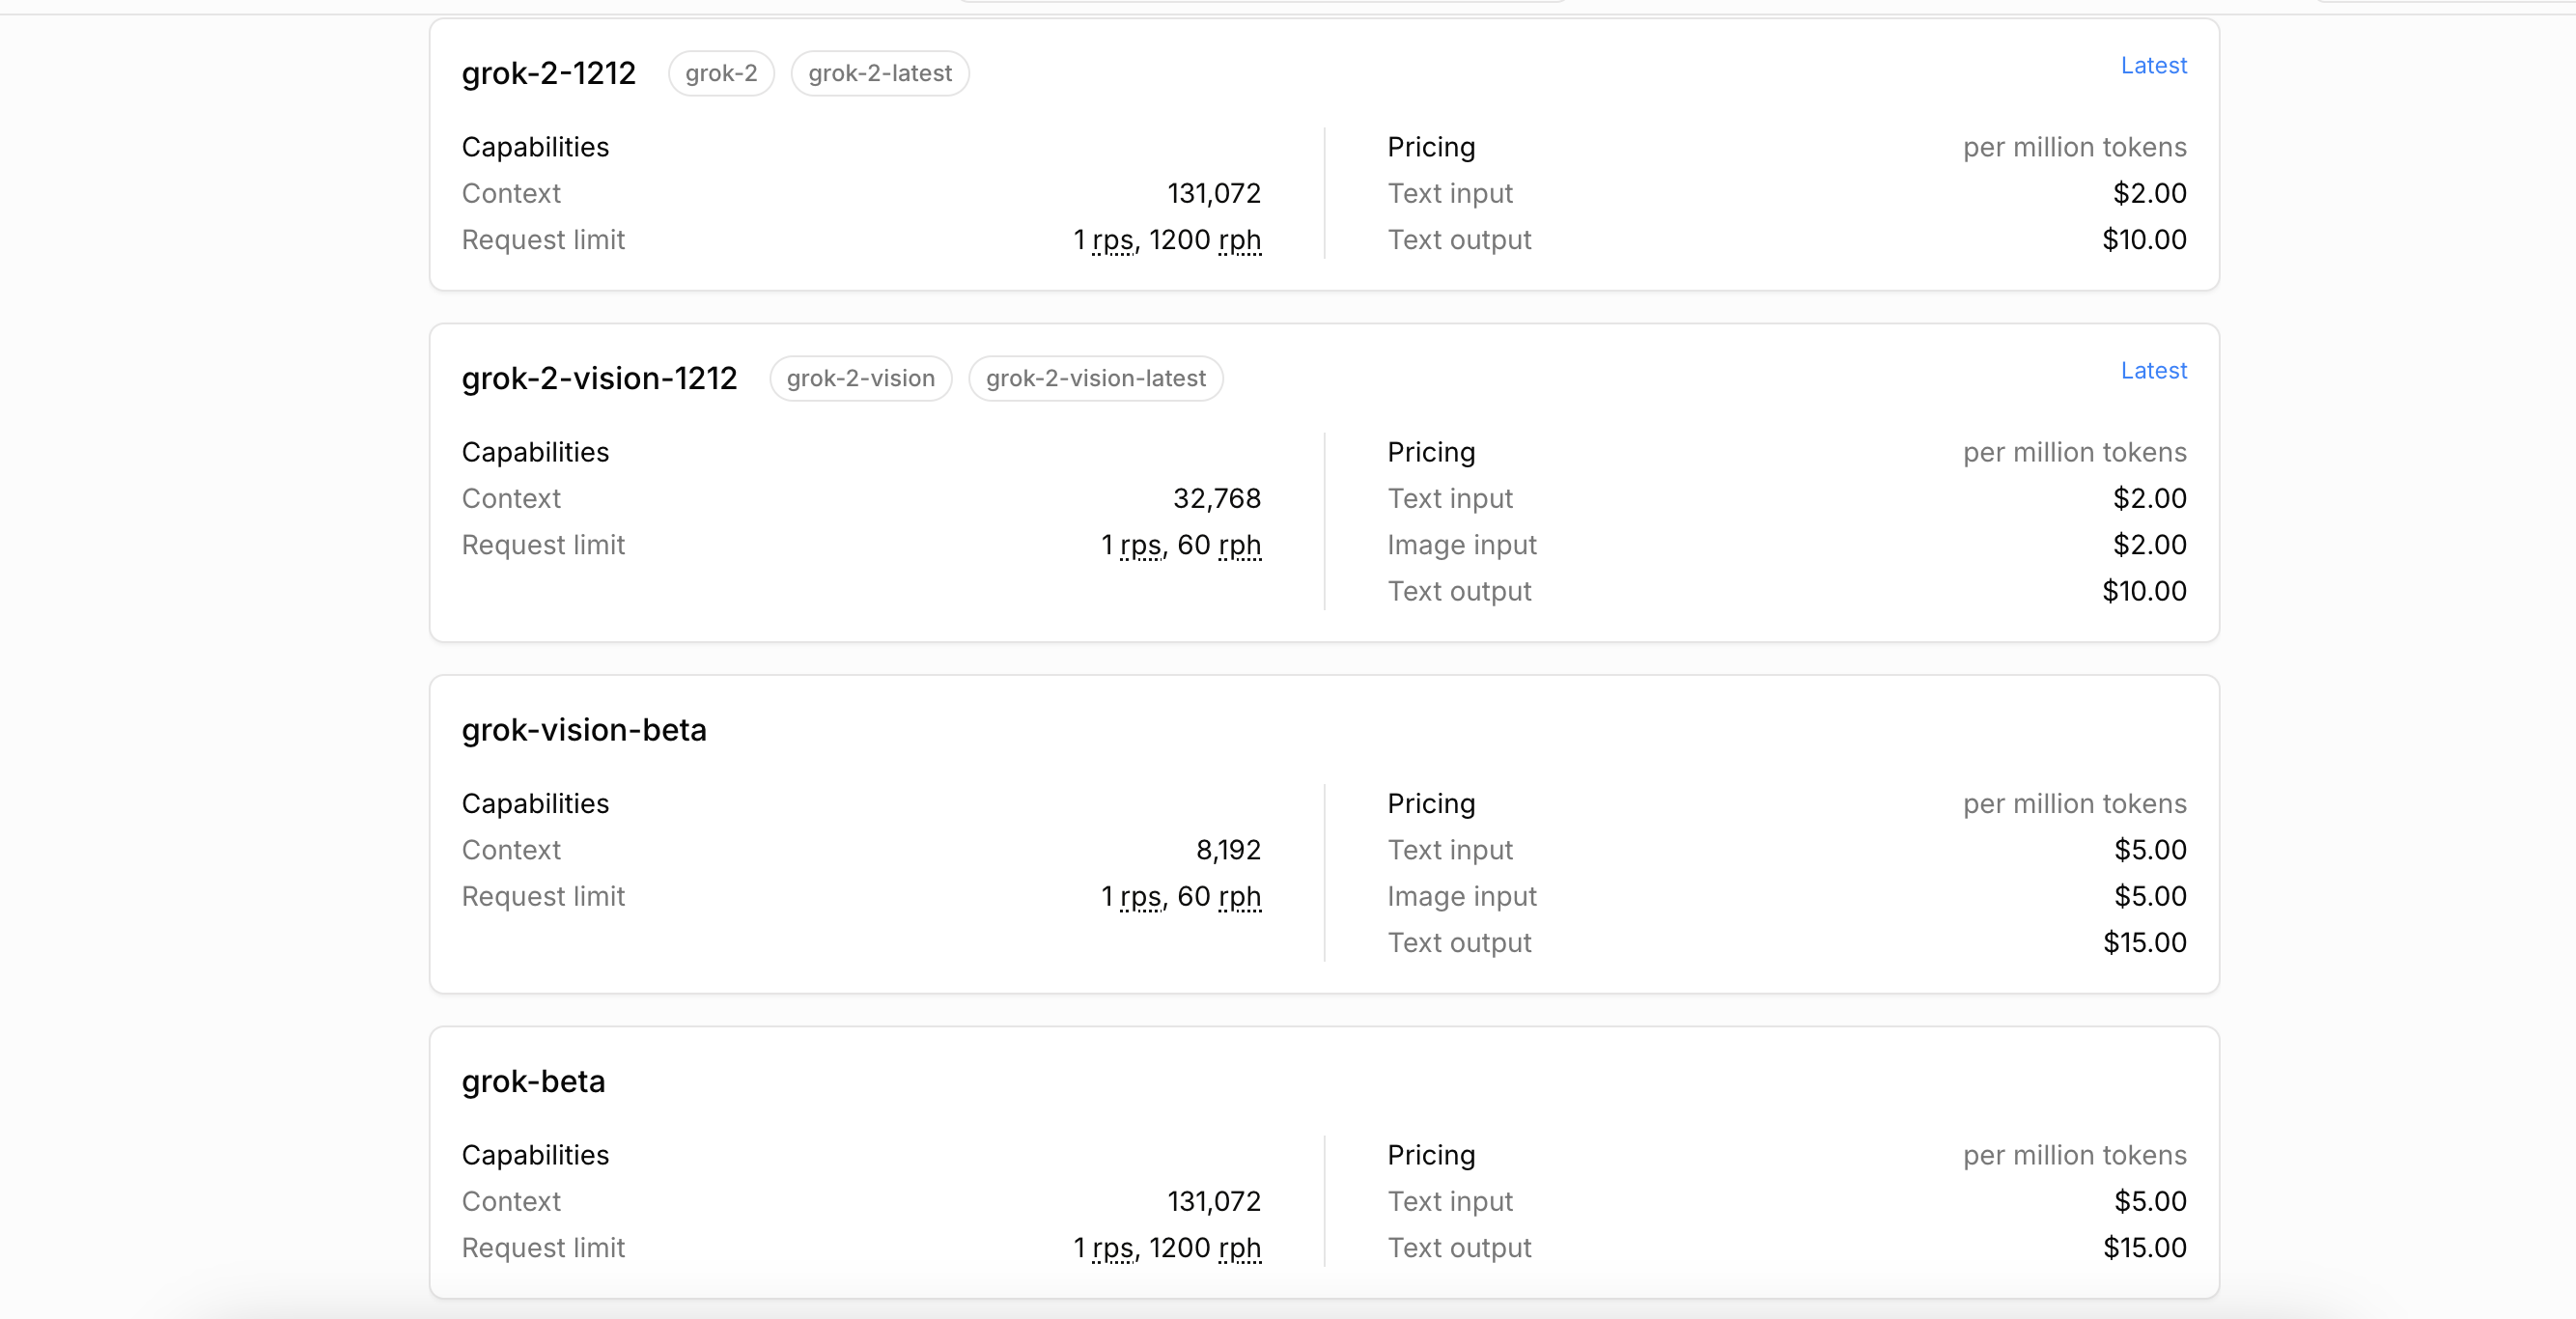2576x1319 pixels.
Task: Click the grok-2-vision-1212 model name heading
Action: click(599, 378)
